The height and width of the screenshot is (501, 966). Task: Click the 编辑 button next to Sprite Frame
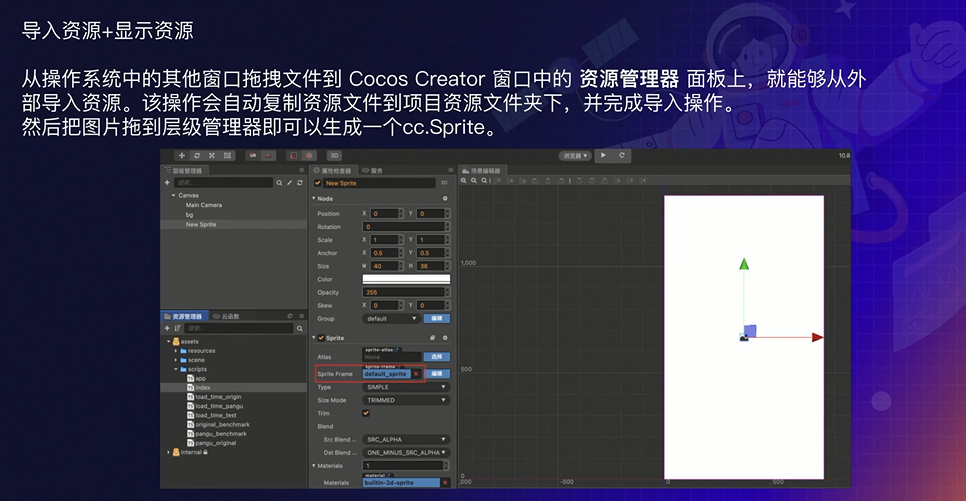pyautogui.click(x=437, y=374)
